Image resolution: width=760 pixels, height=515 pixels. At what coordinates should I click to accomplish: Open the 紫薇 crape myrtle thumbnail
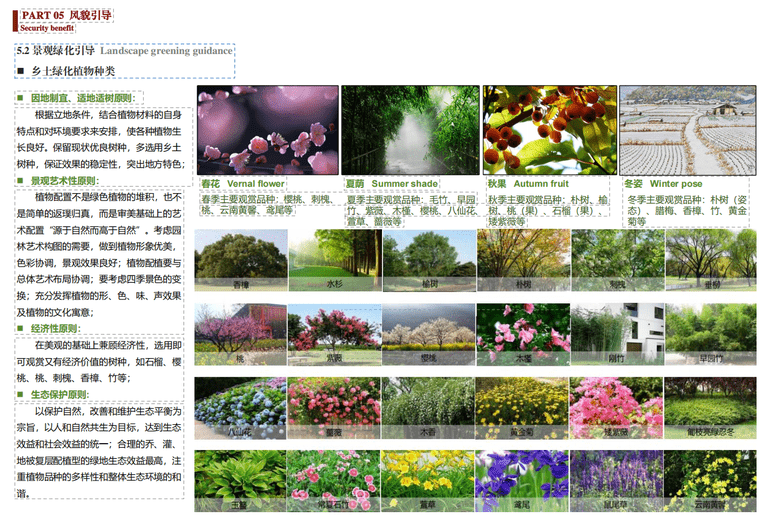(x=334, y=334)
